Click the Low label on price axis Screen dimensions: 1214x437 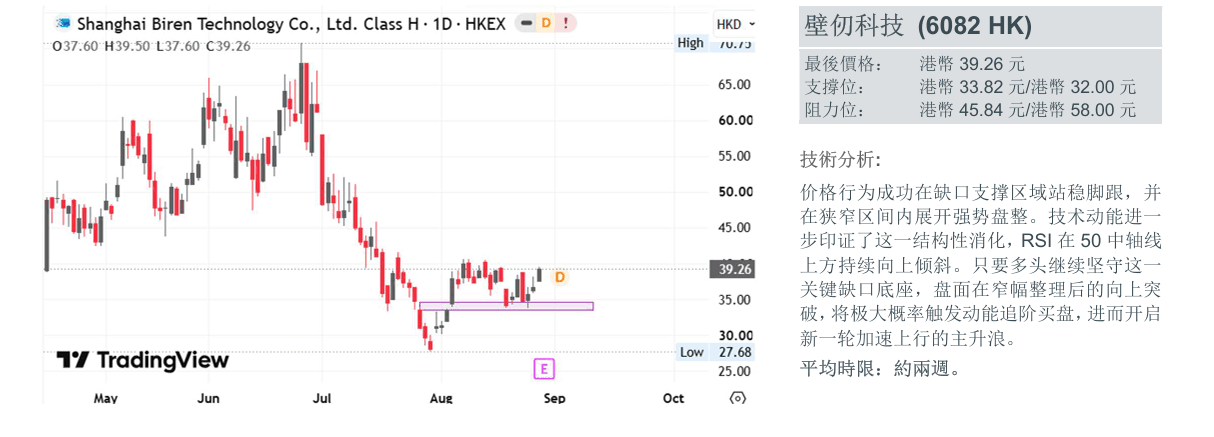click(x=692, y=352)
